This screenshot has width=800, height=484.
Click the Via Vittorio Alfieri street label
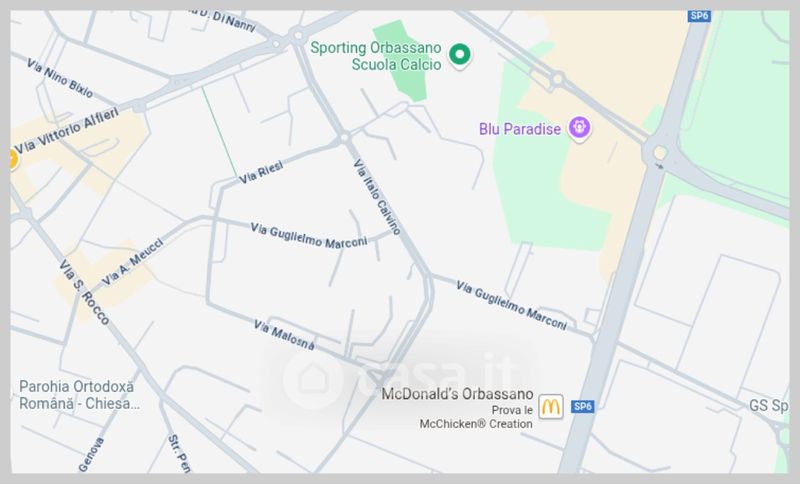pos(66,131)
